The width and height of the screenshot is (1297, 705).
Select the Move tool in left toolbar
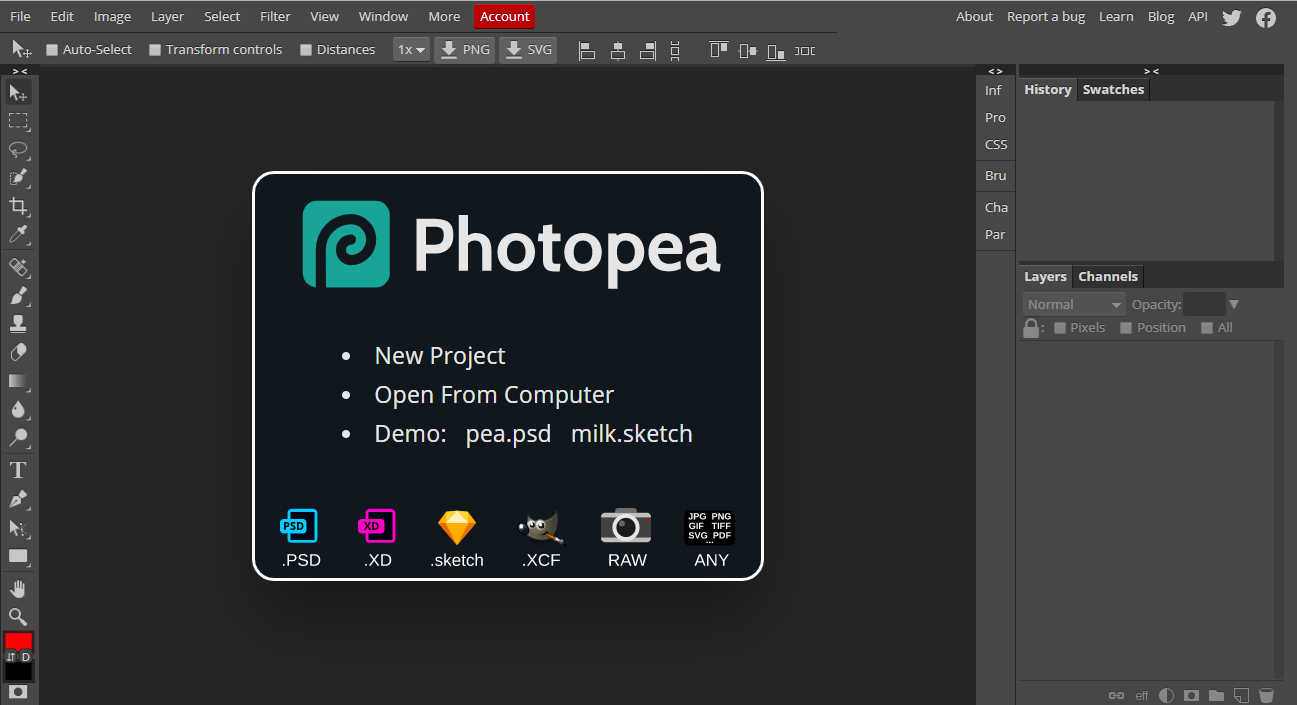(x=18, y=93)
